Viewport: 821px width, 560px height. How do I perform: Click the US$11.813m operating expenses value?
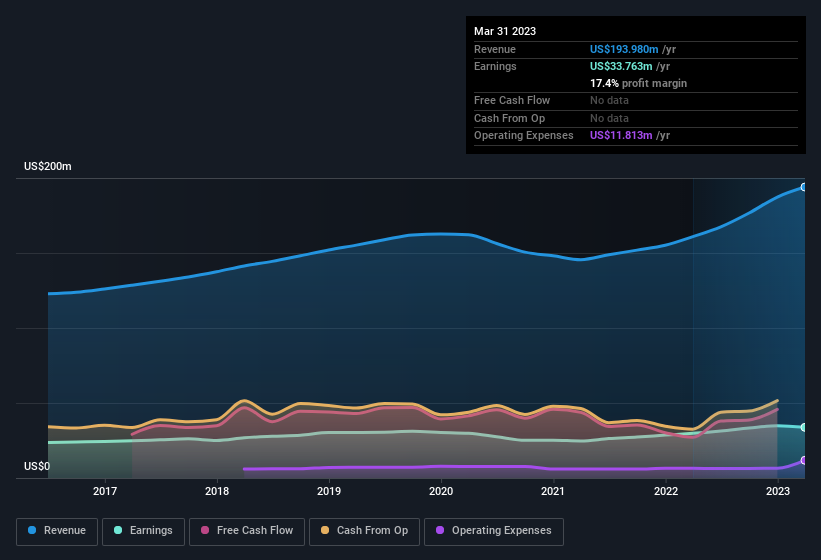[621, 136]
